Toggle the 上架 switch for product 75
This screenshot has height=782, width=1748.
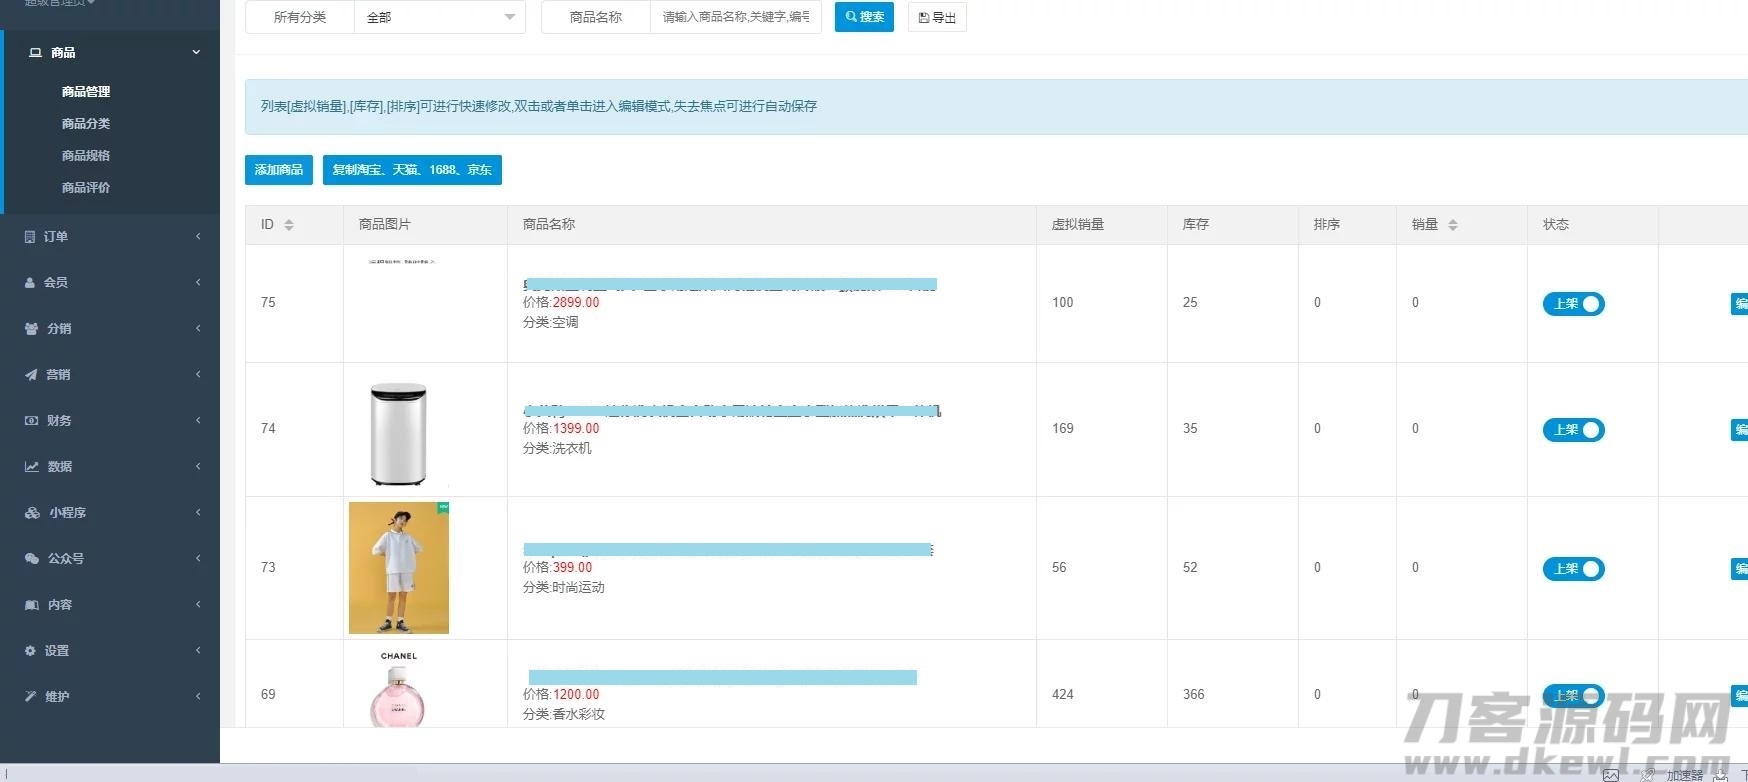click(x=1573, y=304)
